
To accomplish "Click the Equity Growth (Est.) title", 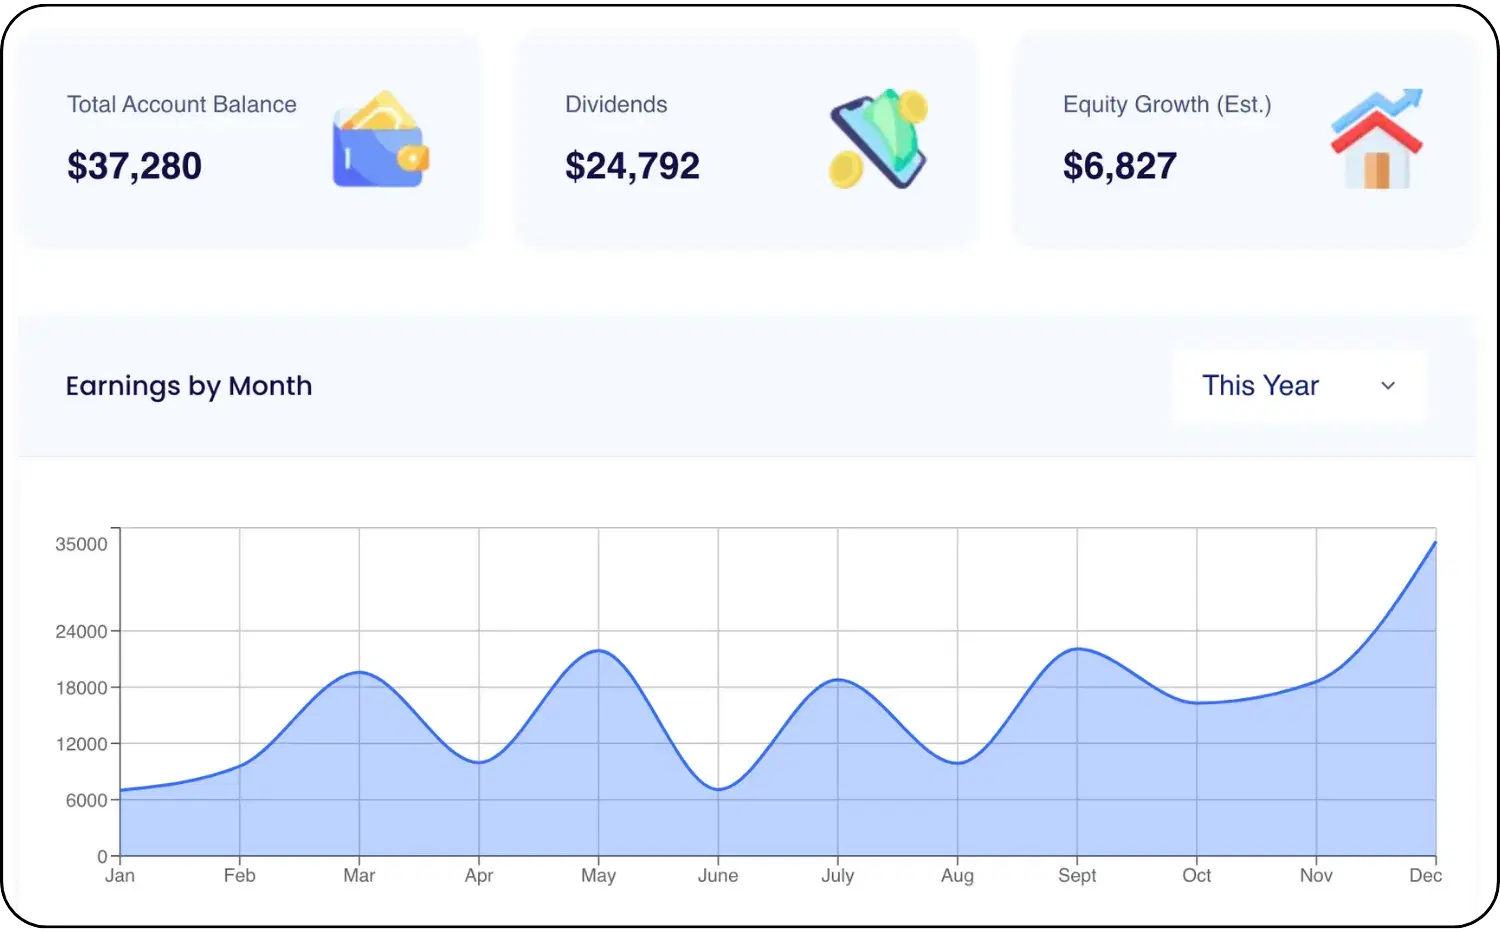I will pyautogui.click(x=1166, y=105).
